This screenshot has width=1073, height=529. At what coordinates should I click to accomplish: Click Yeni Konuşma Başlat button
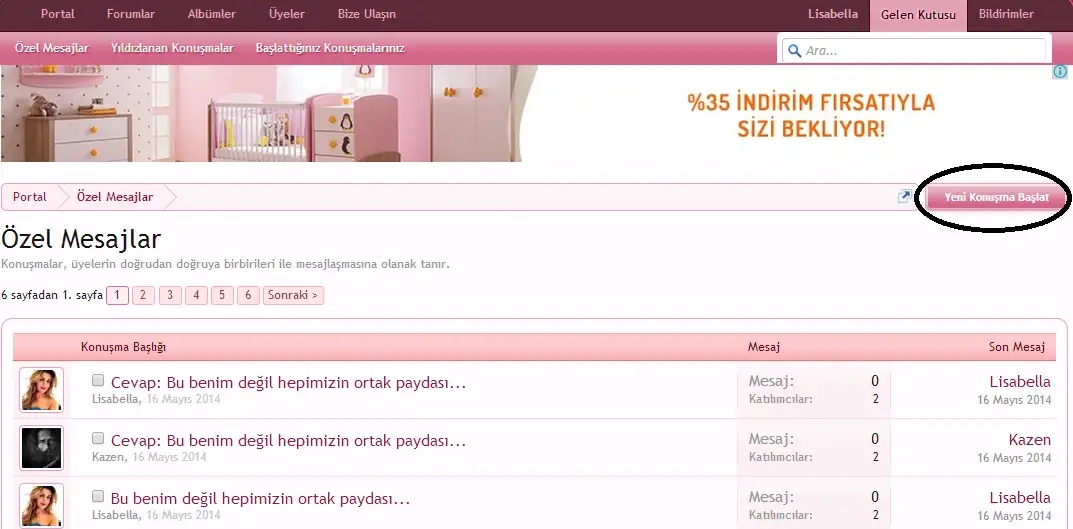tap(996, 197)
